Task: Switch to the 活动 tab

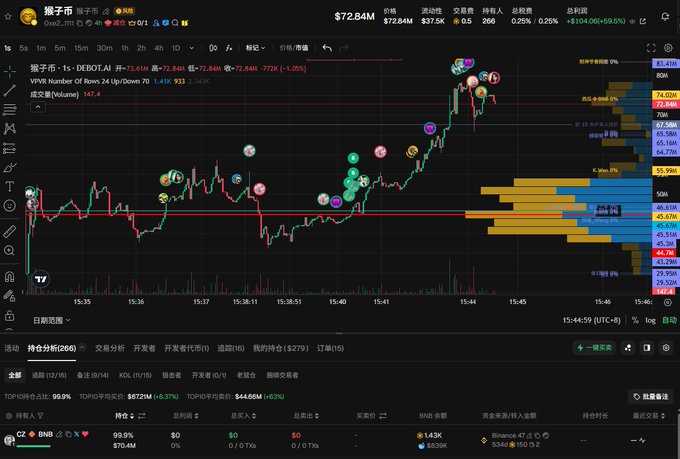Action: (12, 348)
